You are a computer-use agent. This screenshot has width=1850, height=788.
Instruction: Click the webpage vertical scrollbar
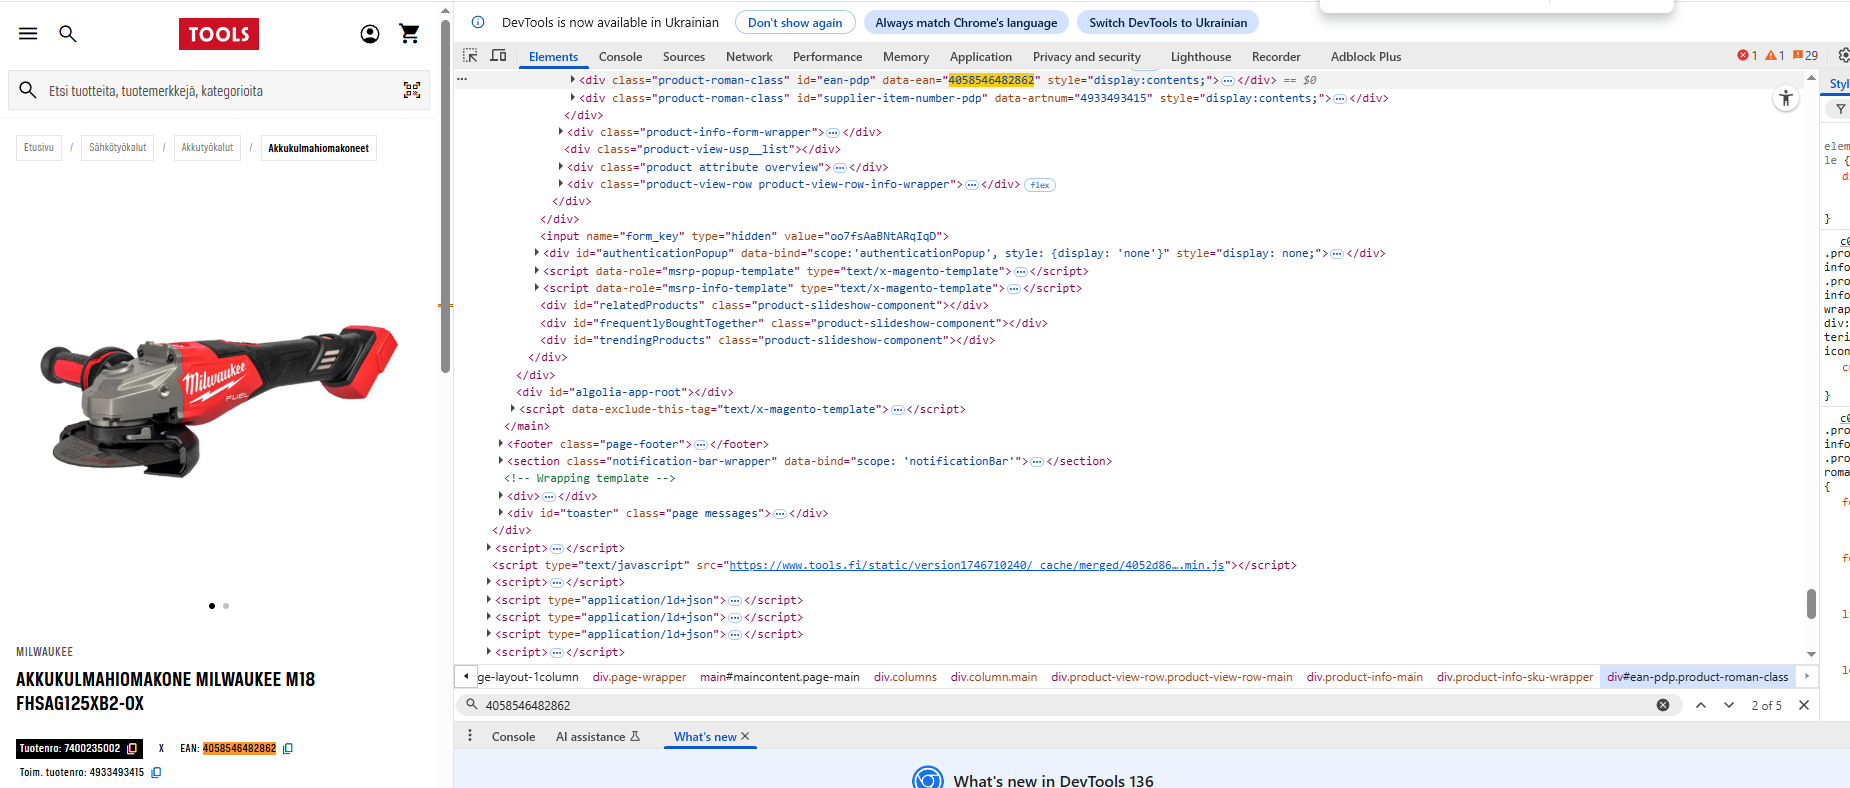(445, 195)
